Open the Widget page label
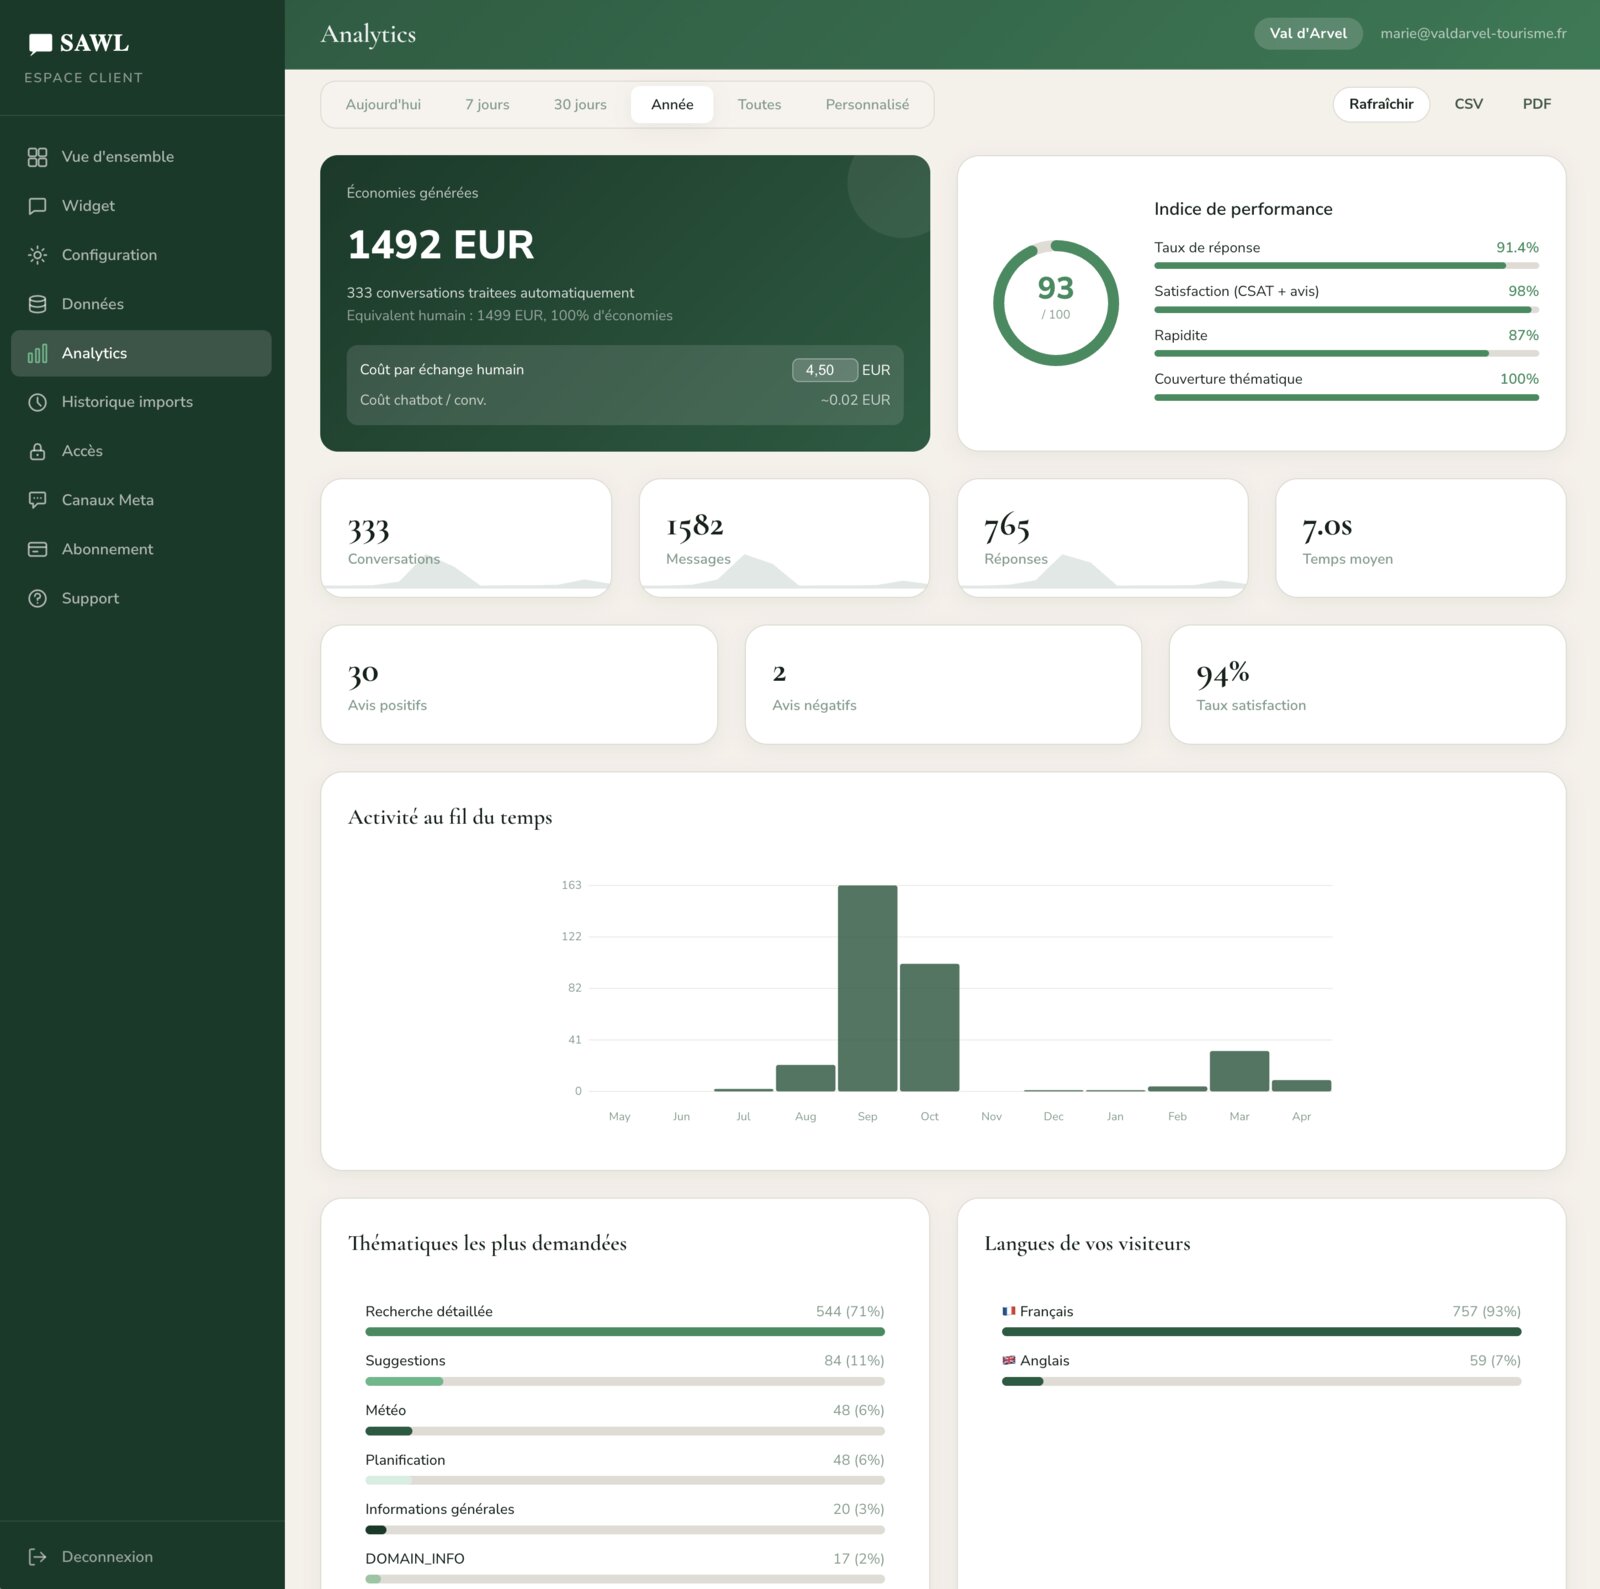 pyautogui.click(x=88, y=206)
